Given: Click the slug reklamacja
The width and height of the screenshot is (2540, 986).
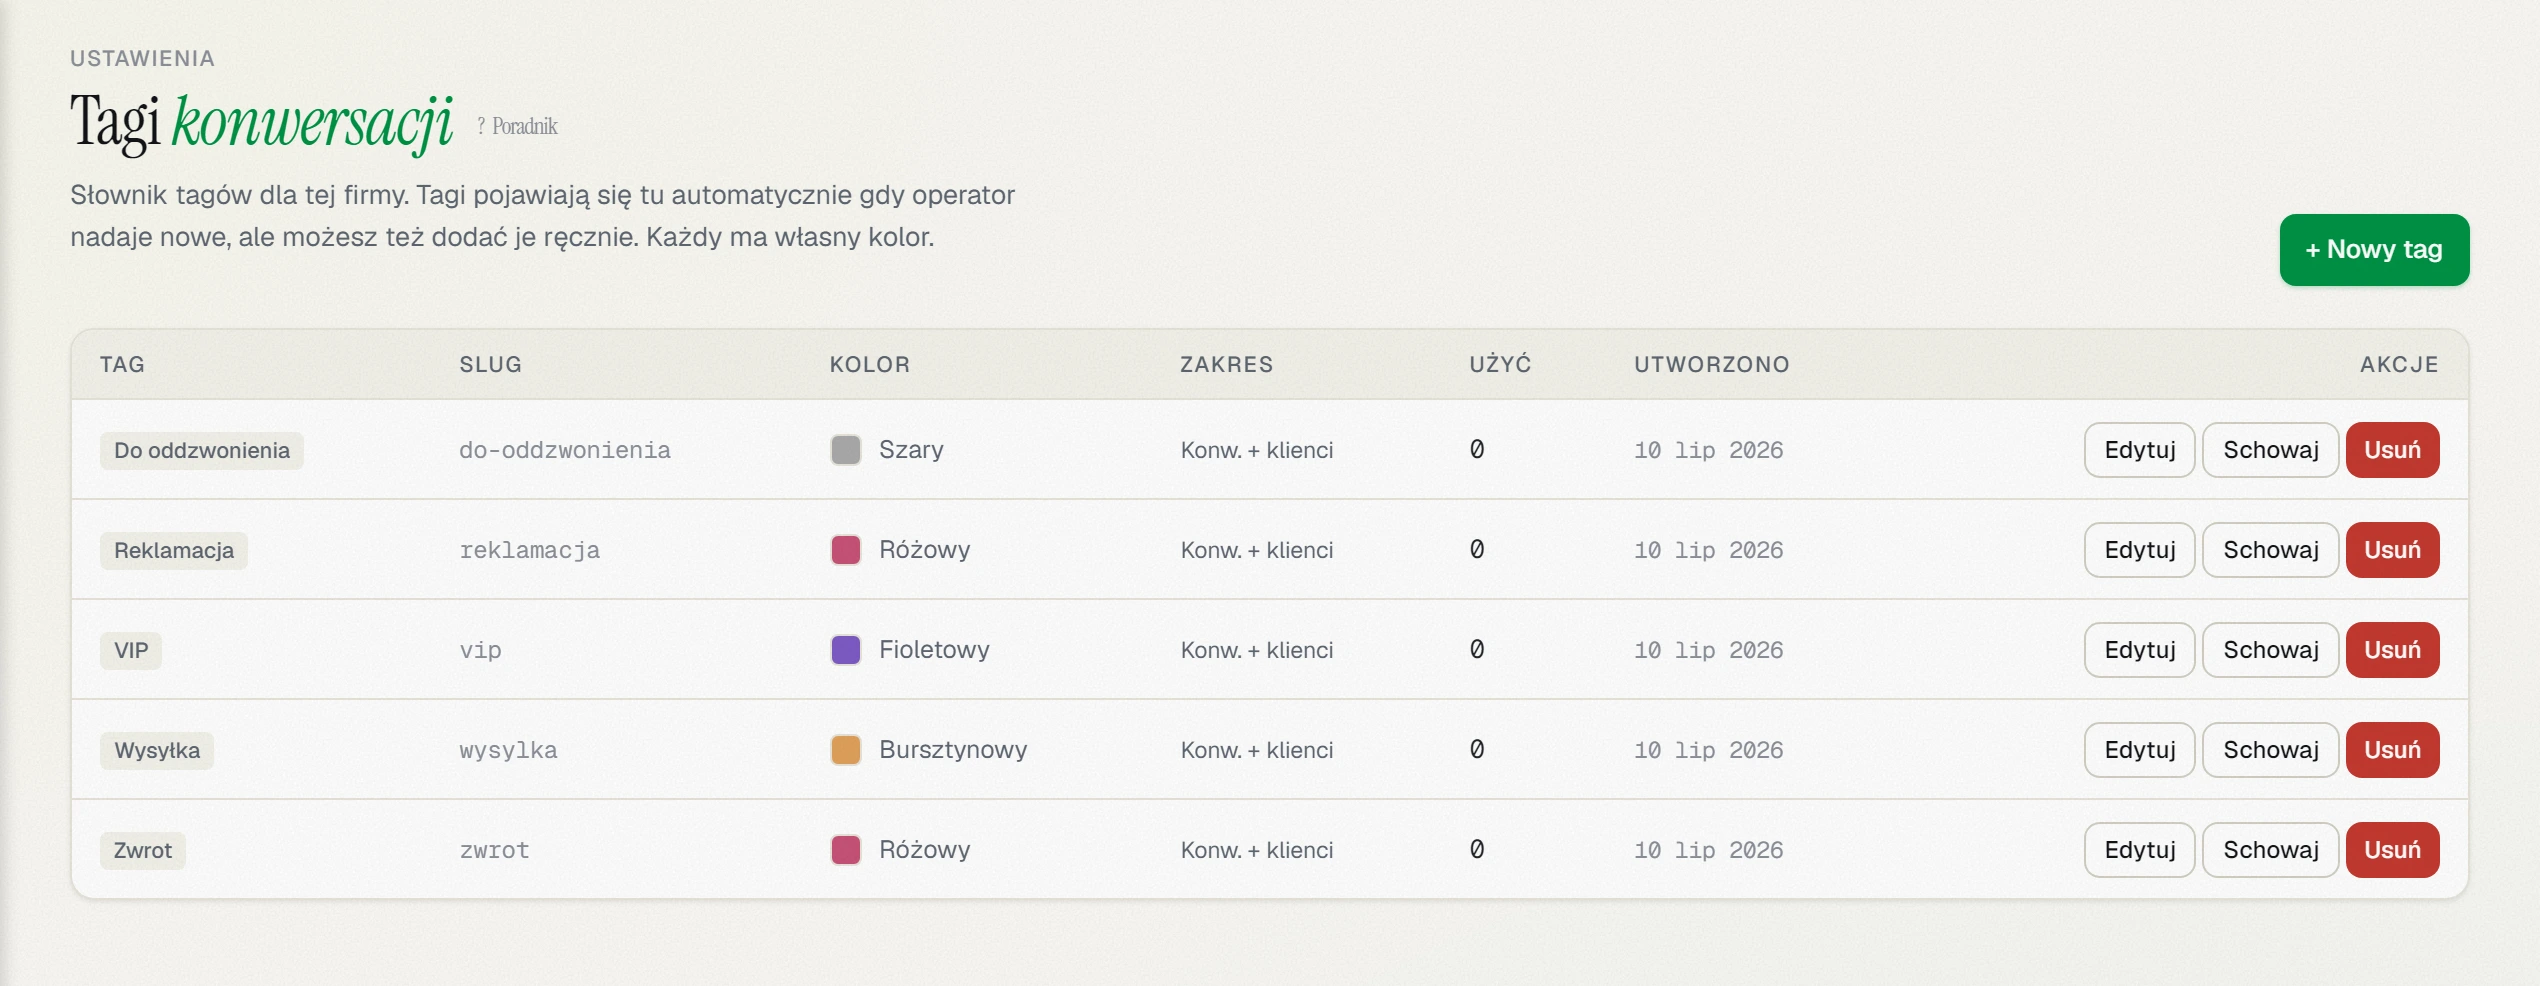Looking at the screenshot, I should 530,550.
